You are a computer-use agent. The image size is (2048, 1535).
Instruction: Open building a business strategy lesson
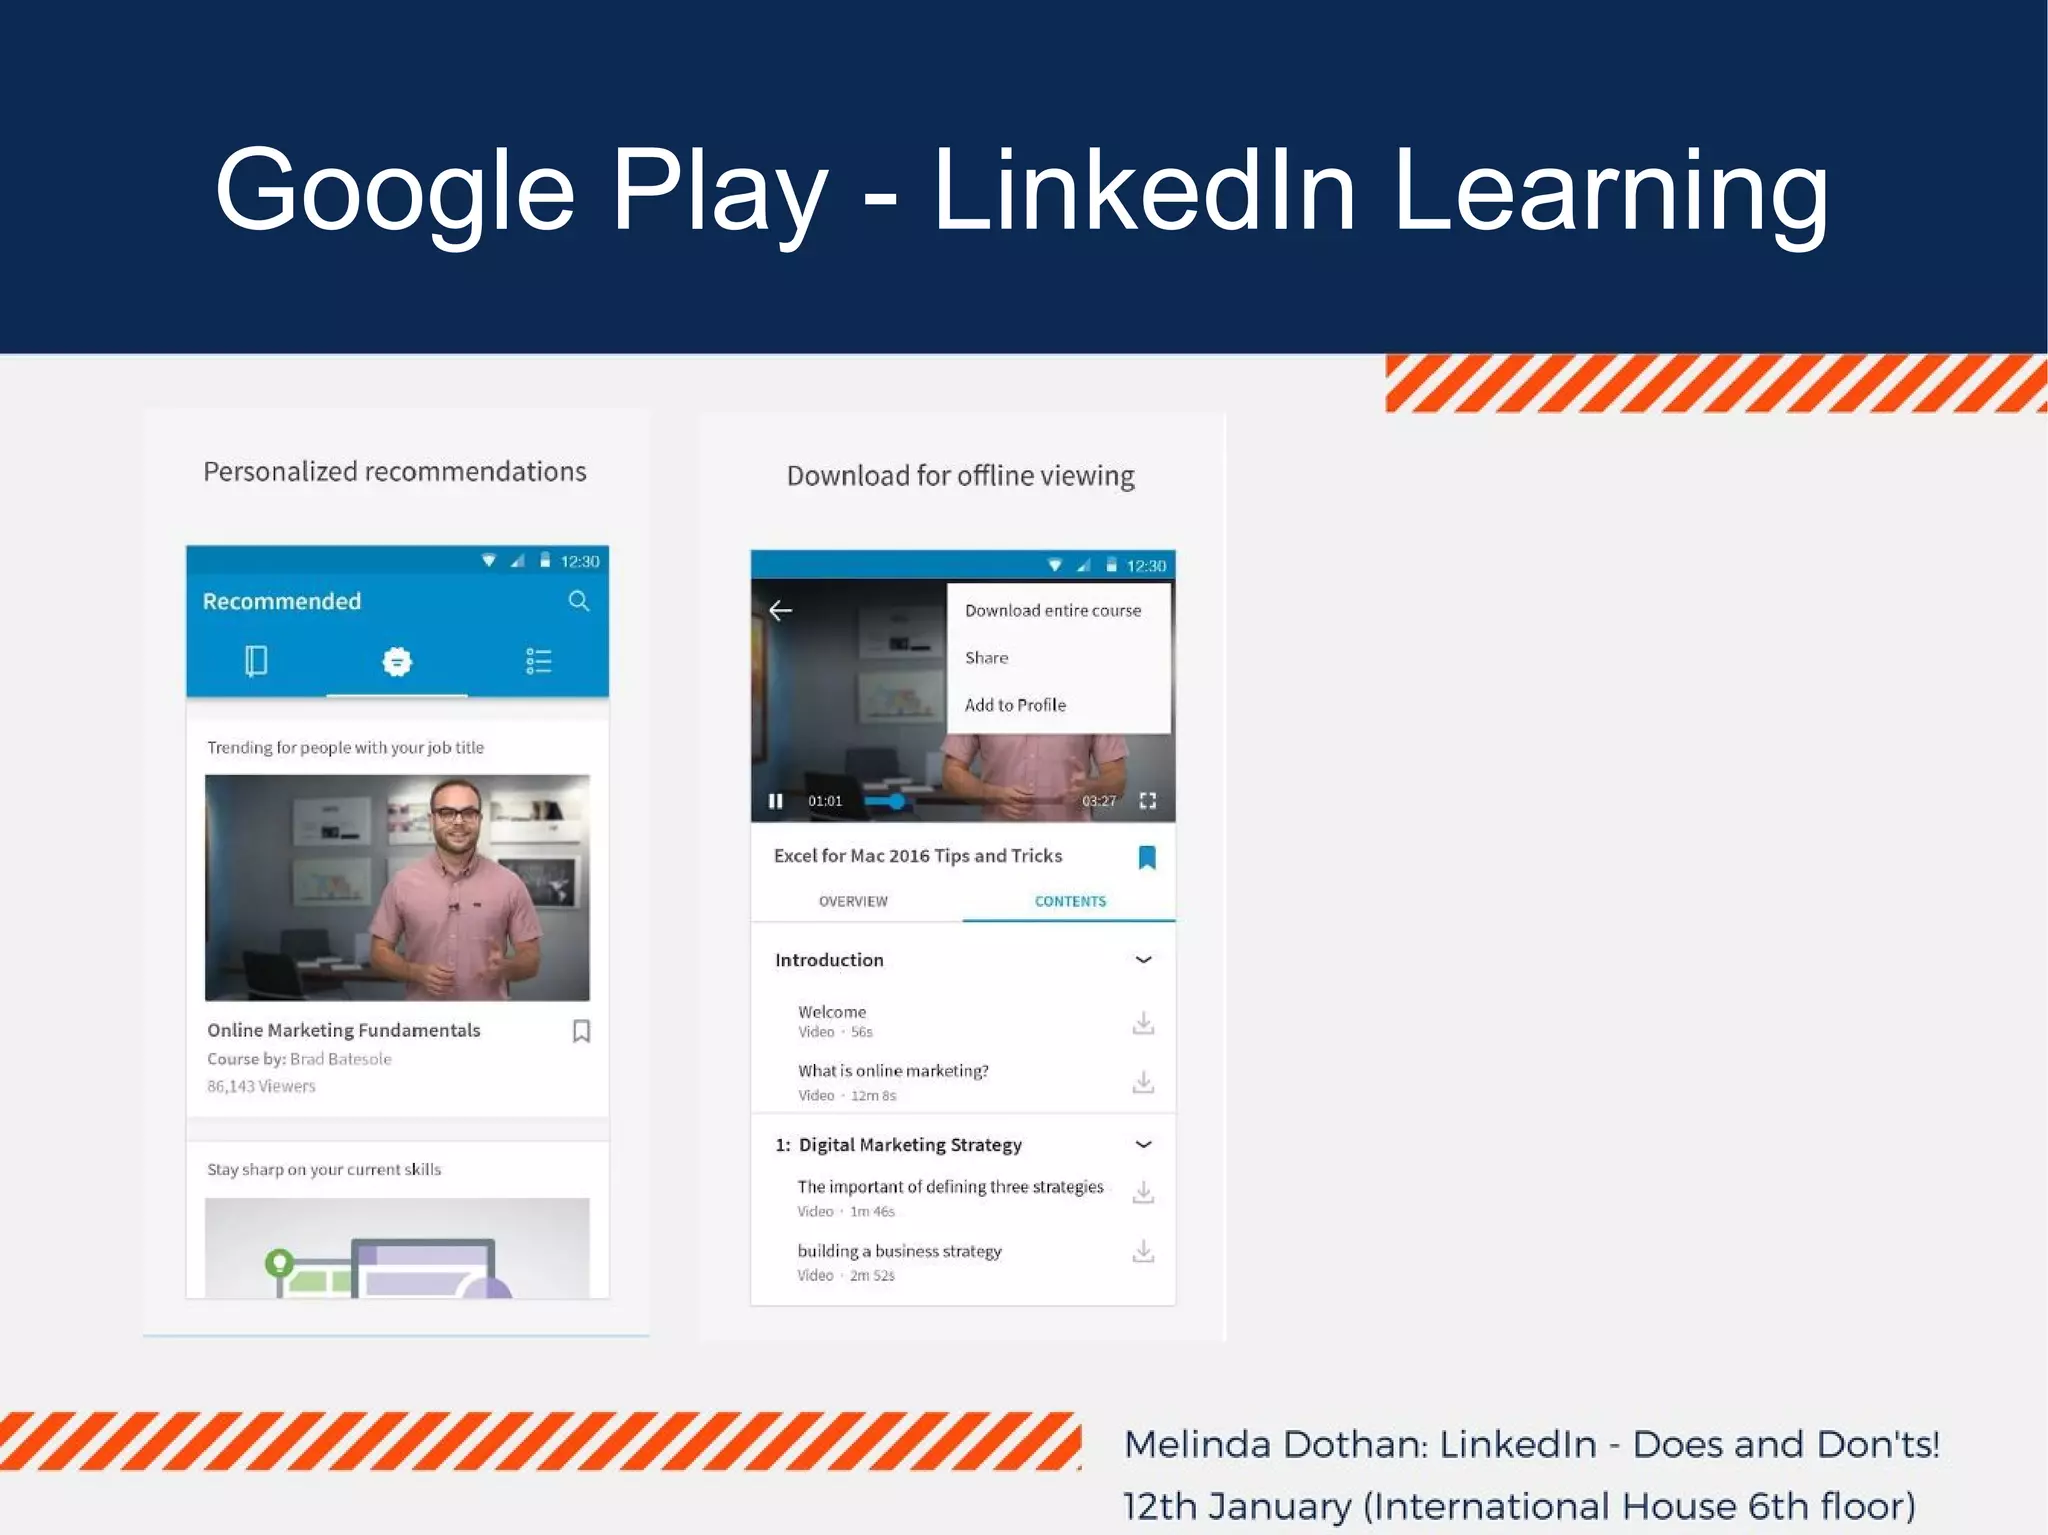pos(899,1251)
